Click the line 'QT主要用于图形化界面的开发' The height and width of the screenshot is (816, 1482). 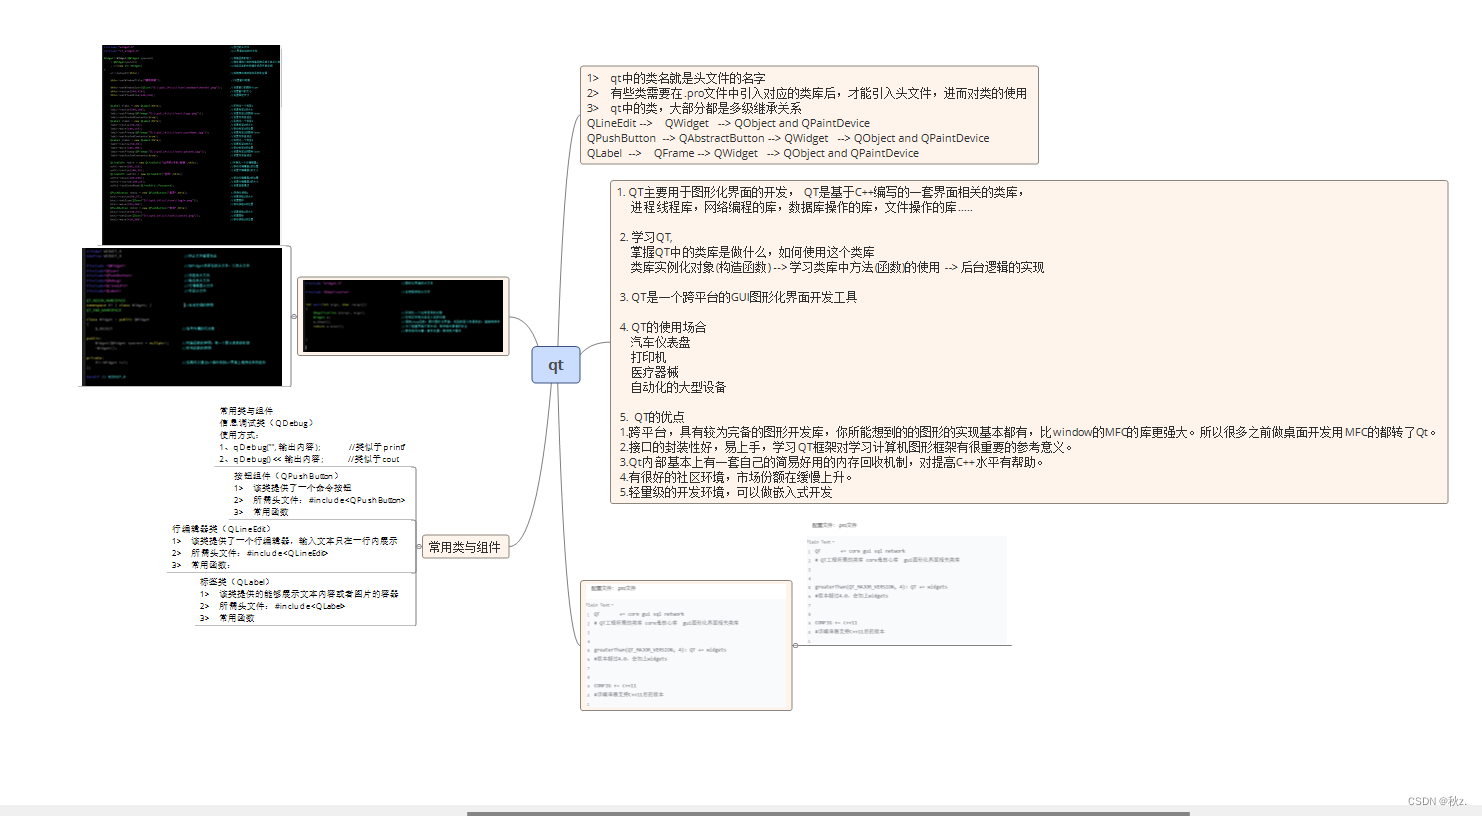[820, 192]
